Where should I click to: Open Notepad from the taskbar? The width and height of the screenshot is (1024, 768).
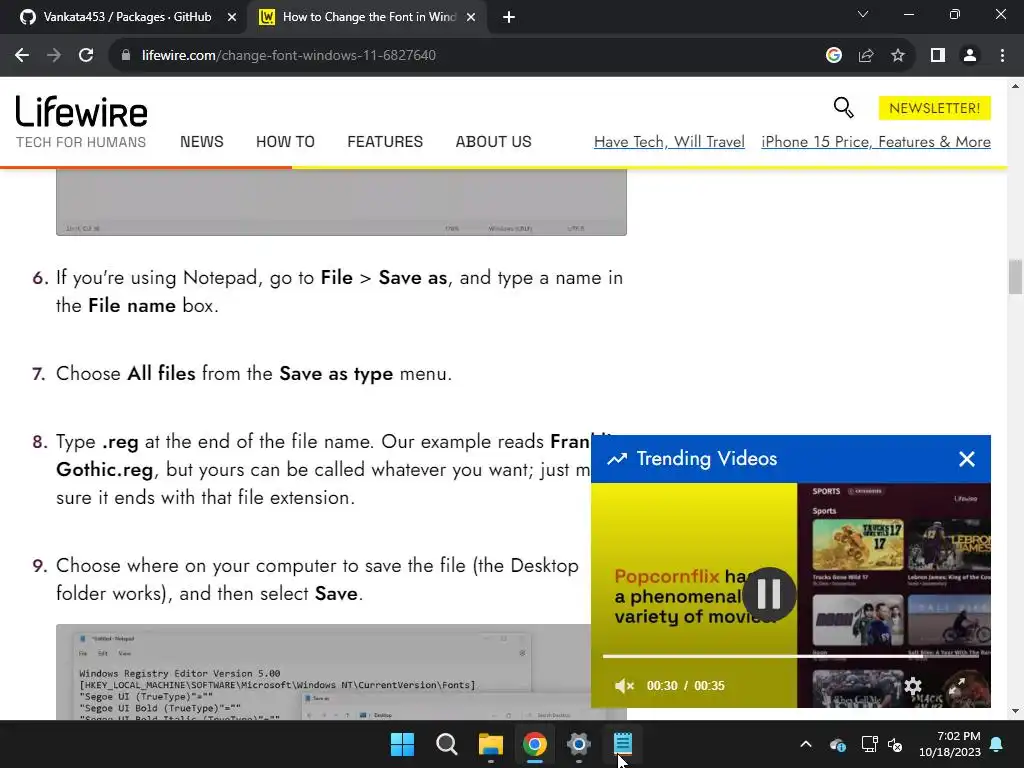[x=622, y=744]
